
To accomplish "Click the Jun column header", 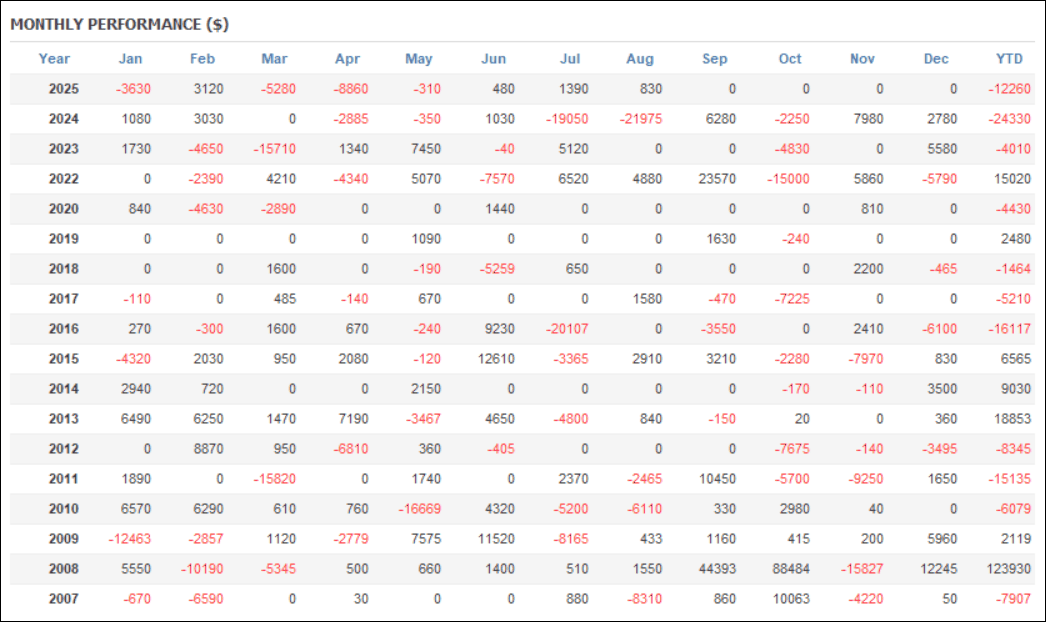I will (494, 59).
